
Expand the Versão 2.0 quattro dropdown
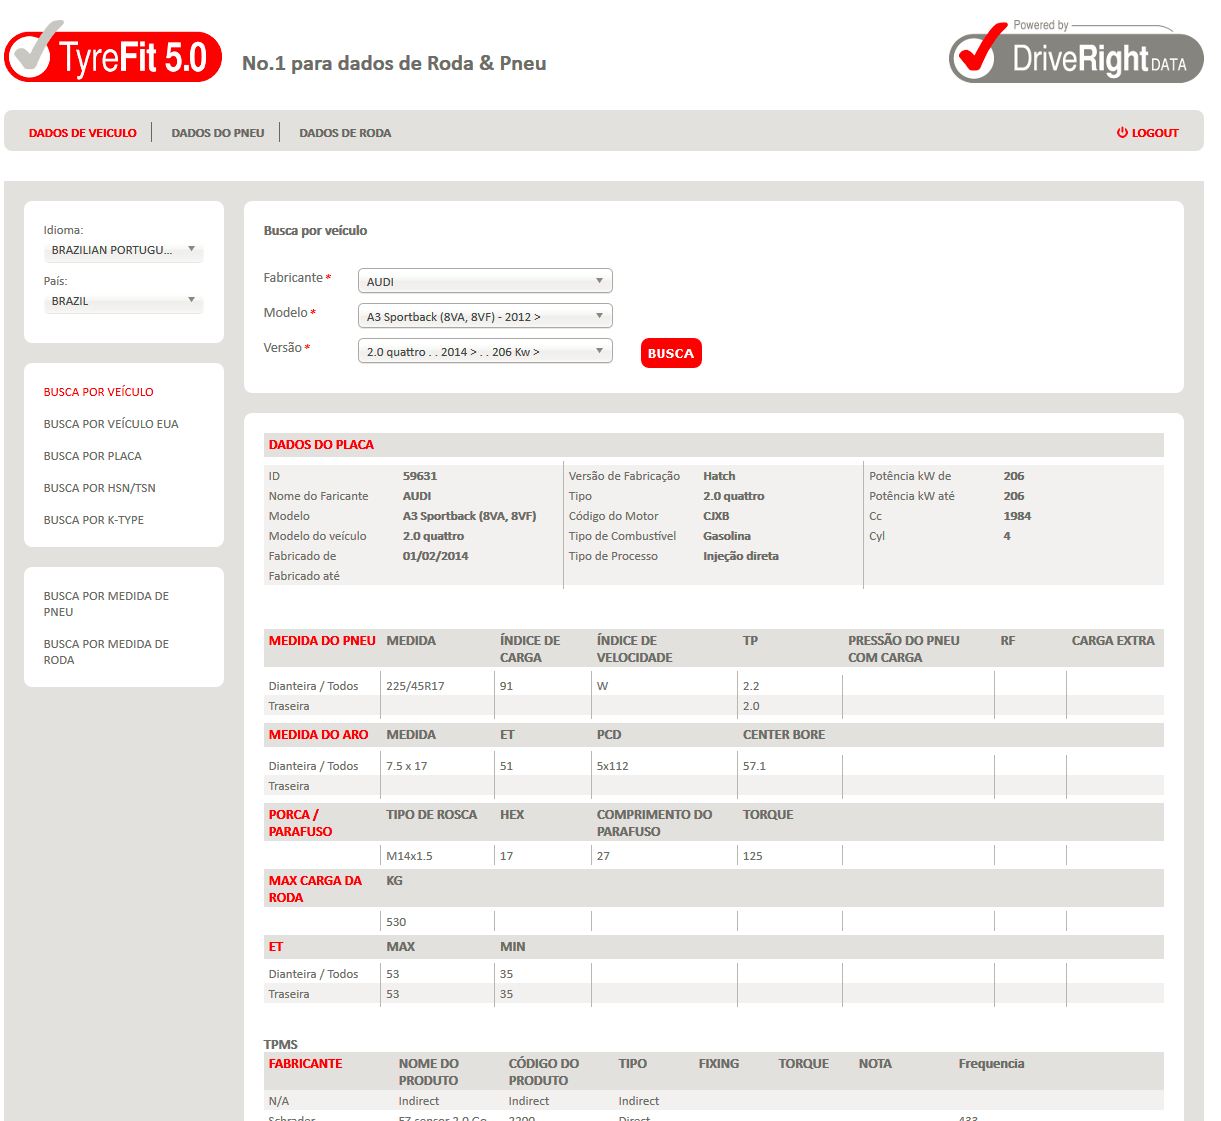(484, 352)
